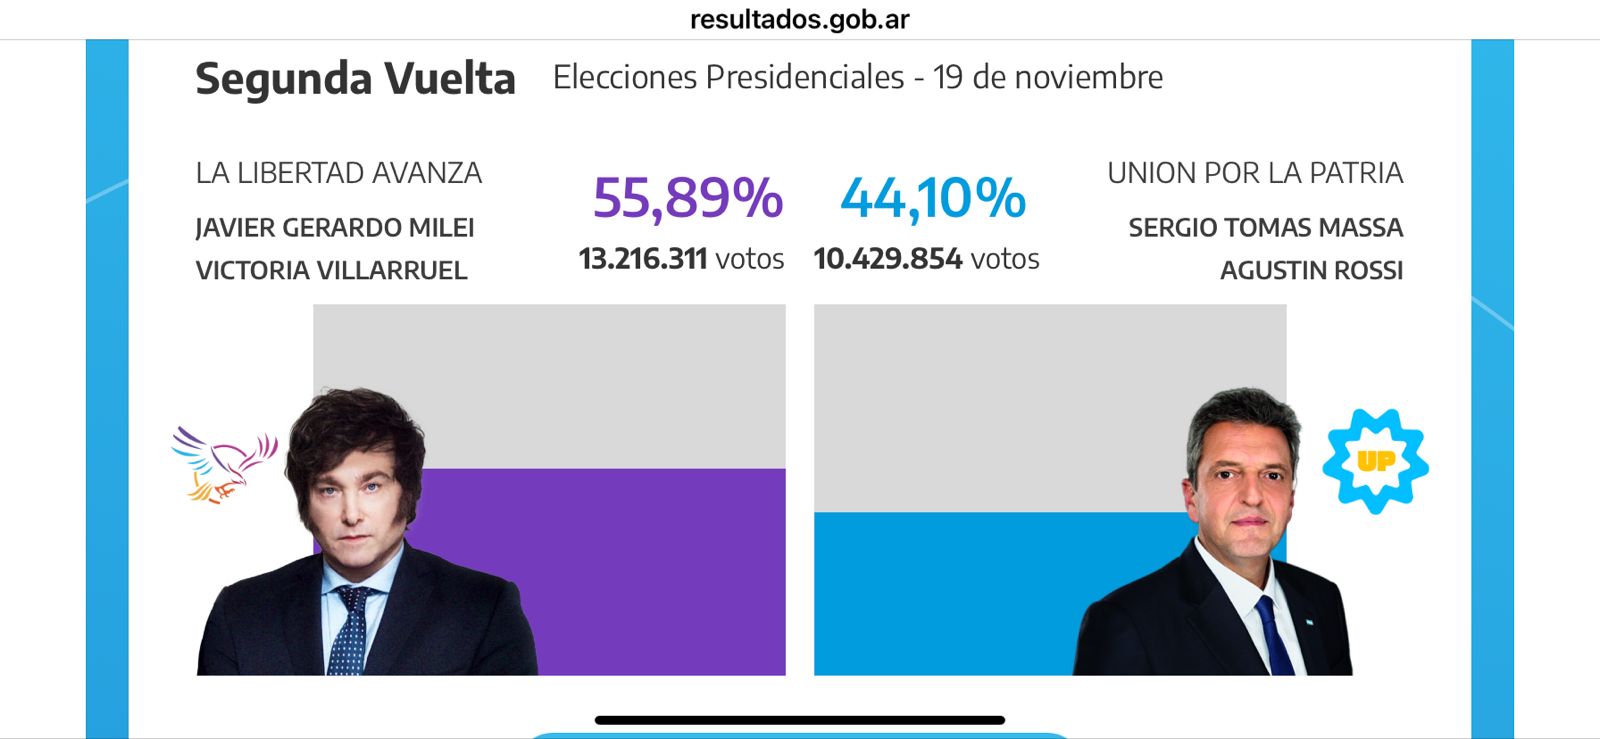The width and height of the screenshot is (1600, 739).
Task: Tap the 10.429.854 votos count
Action: coord(926,259)
